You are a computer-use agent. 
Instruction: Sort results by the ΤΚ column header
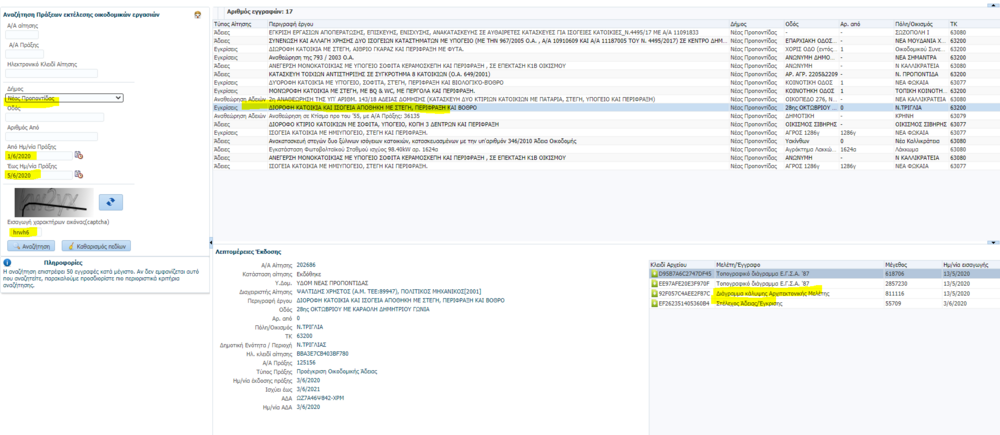(x=953, y=23)
